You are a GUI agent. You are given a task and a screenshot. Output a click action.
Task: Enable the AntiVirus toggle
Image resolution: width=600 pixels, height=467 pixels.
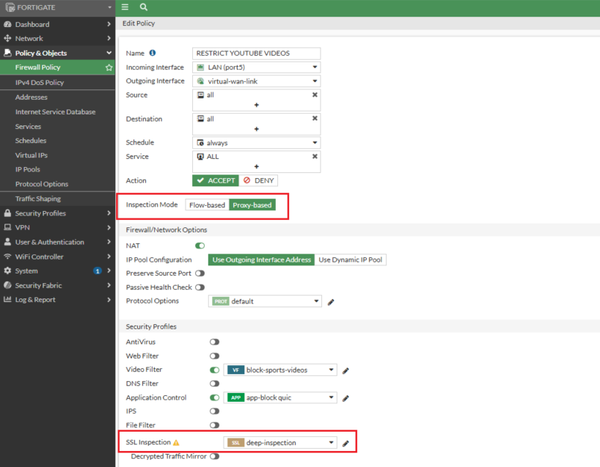click(x=214, y=342)
